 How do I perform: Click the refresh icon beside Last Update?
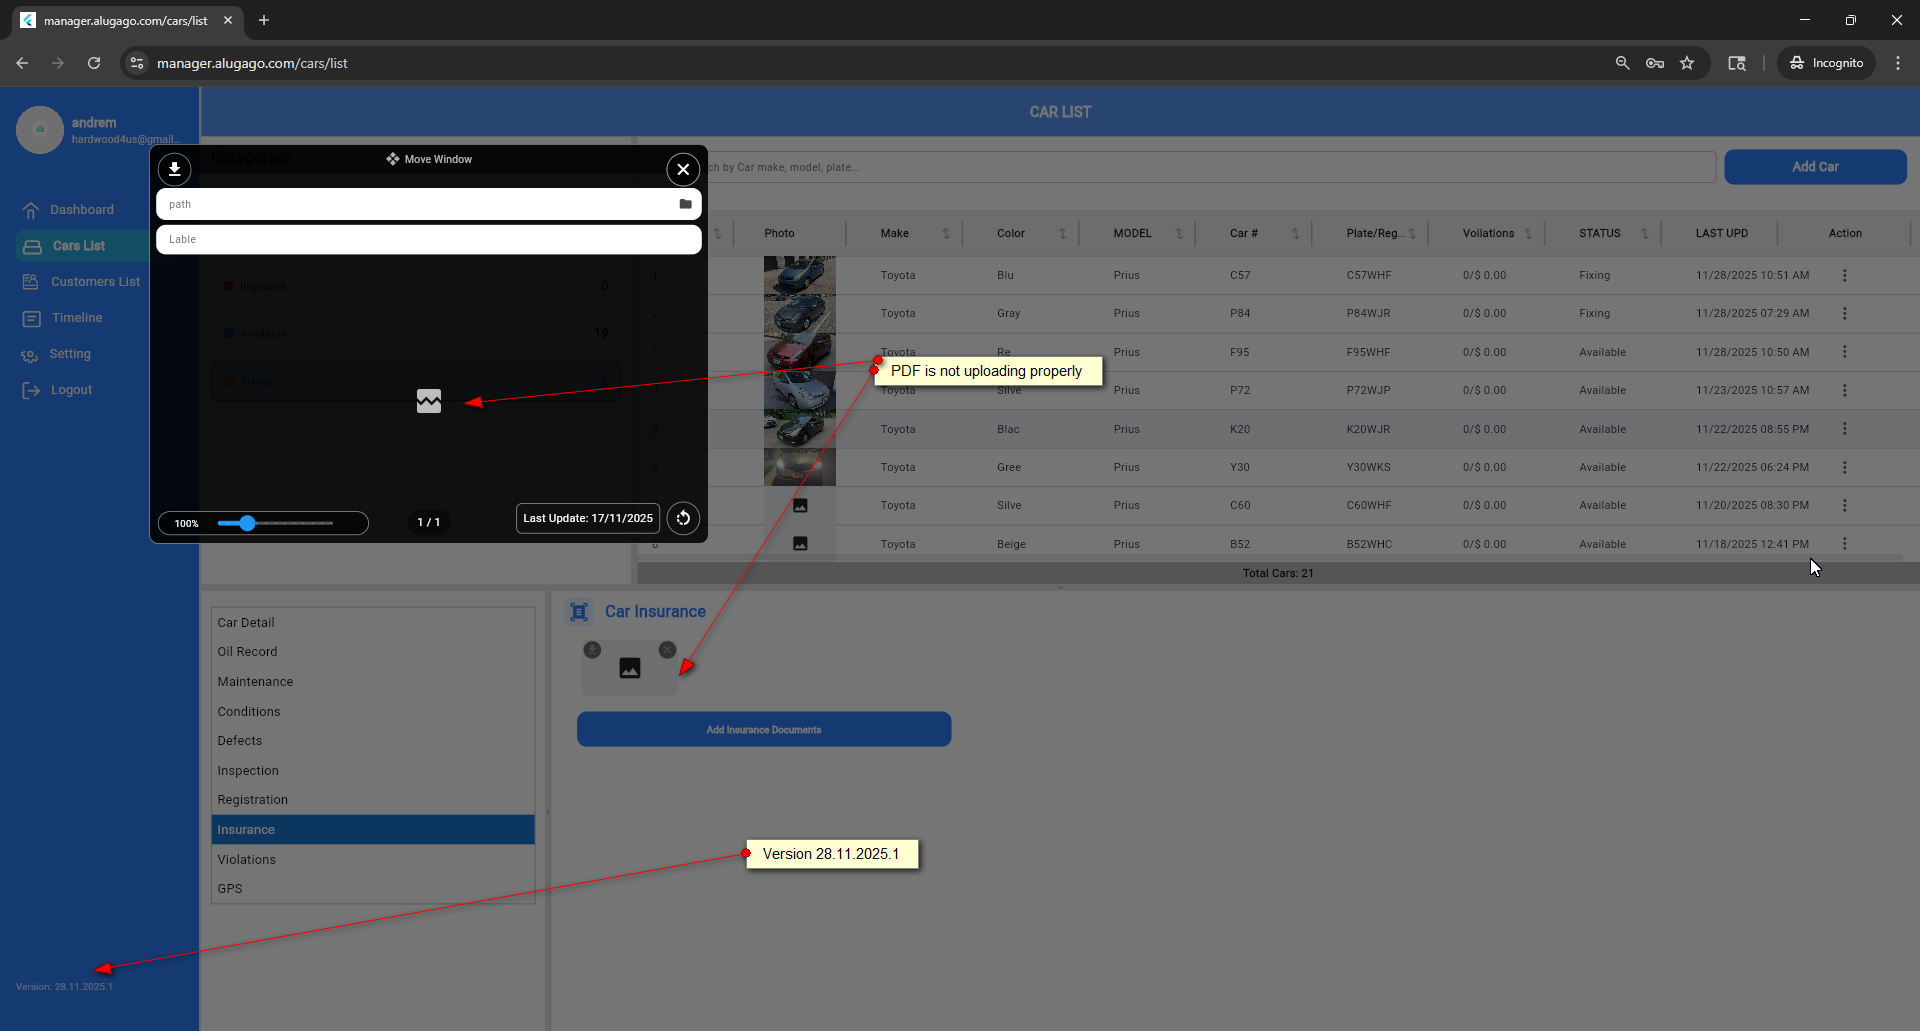pyautogui.click(x=683, y=518)
